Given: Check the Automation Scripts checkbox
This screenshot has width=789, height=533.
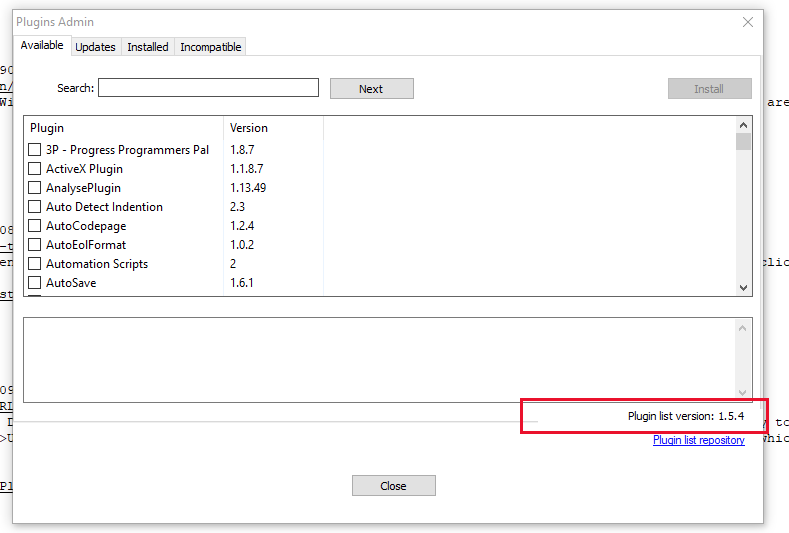Looking at the screenshot, I should tap(34, 264).
